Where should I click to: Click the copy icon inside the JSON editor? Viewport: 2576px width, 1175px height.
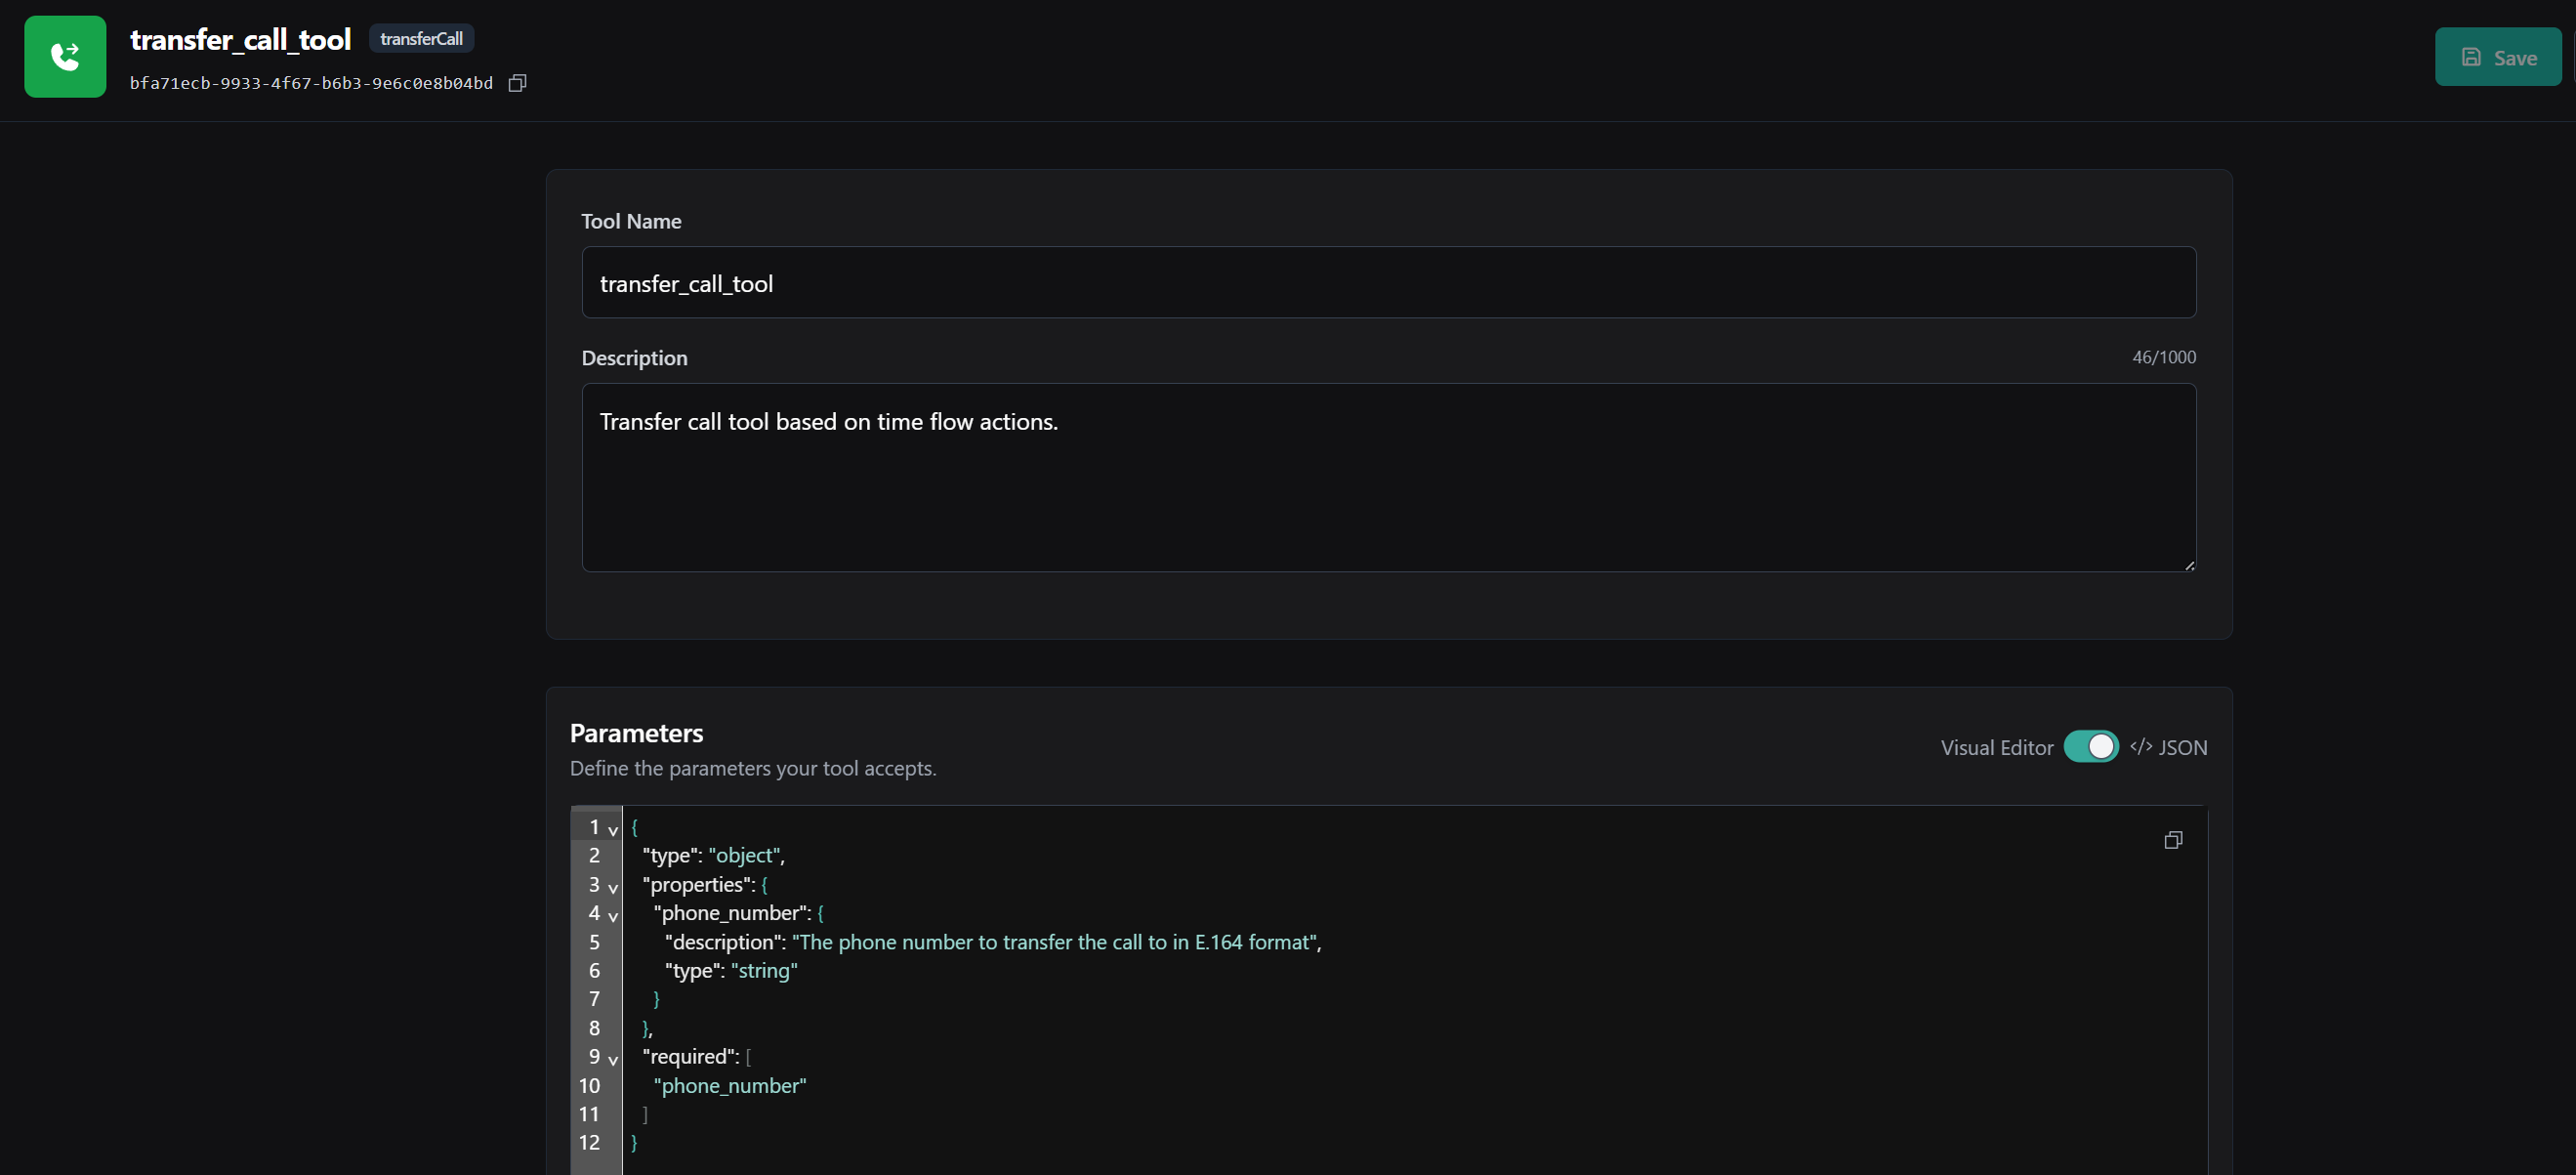[2173, 839]
